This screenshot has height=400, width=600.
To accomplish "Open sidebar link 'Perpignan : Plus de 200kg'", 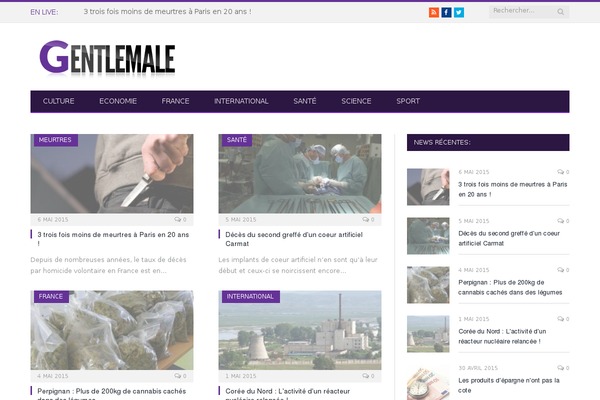I will coord(510,287).
